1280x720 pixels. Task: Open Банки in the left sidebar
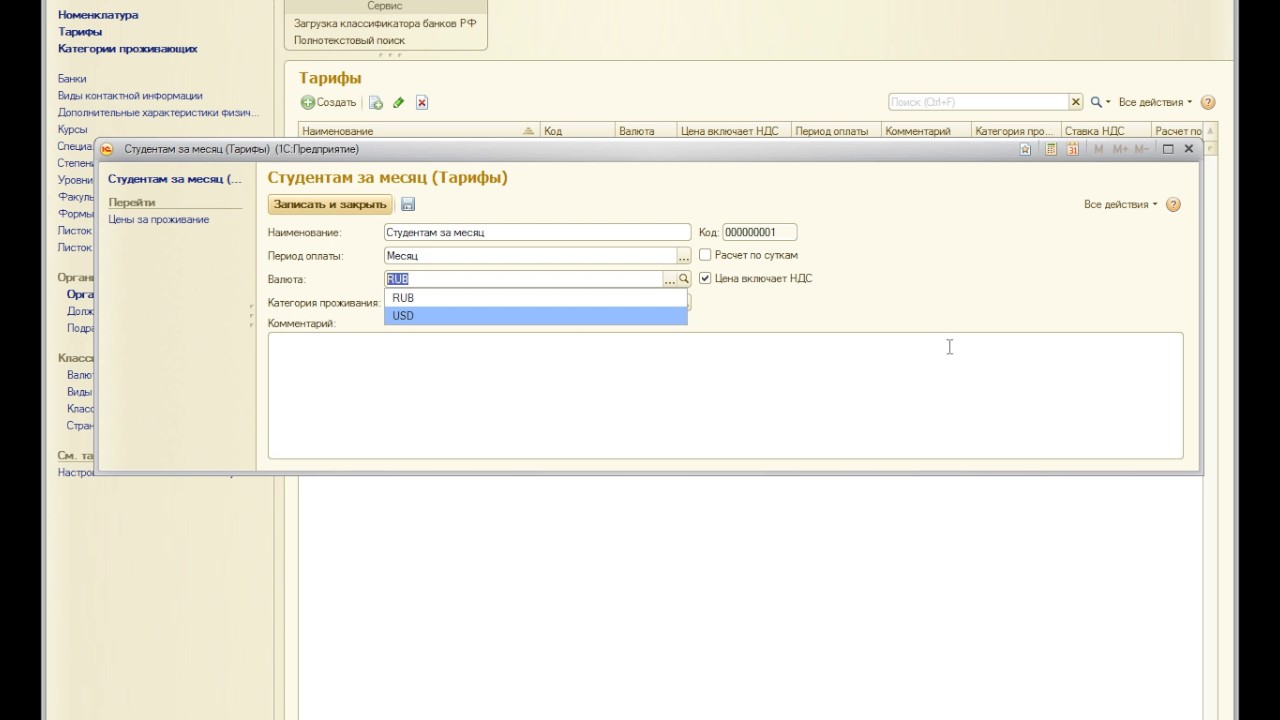pos(72,78)
